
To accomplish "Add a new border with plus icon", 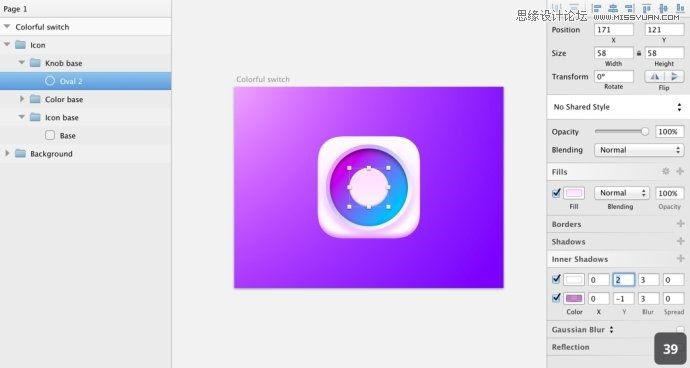I will click(x=680, y=224).
